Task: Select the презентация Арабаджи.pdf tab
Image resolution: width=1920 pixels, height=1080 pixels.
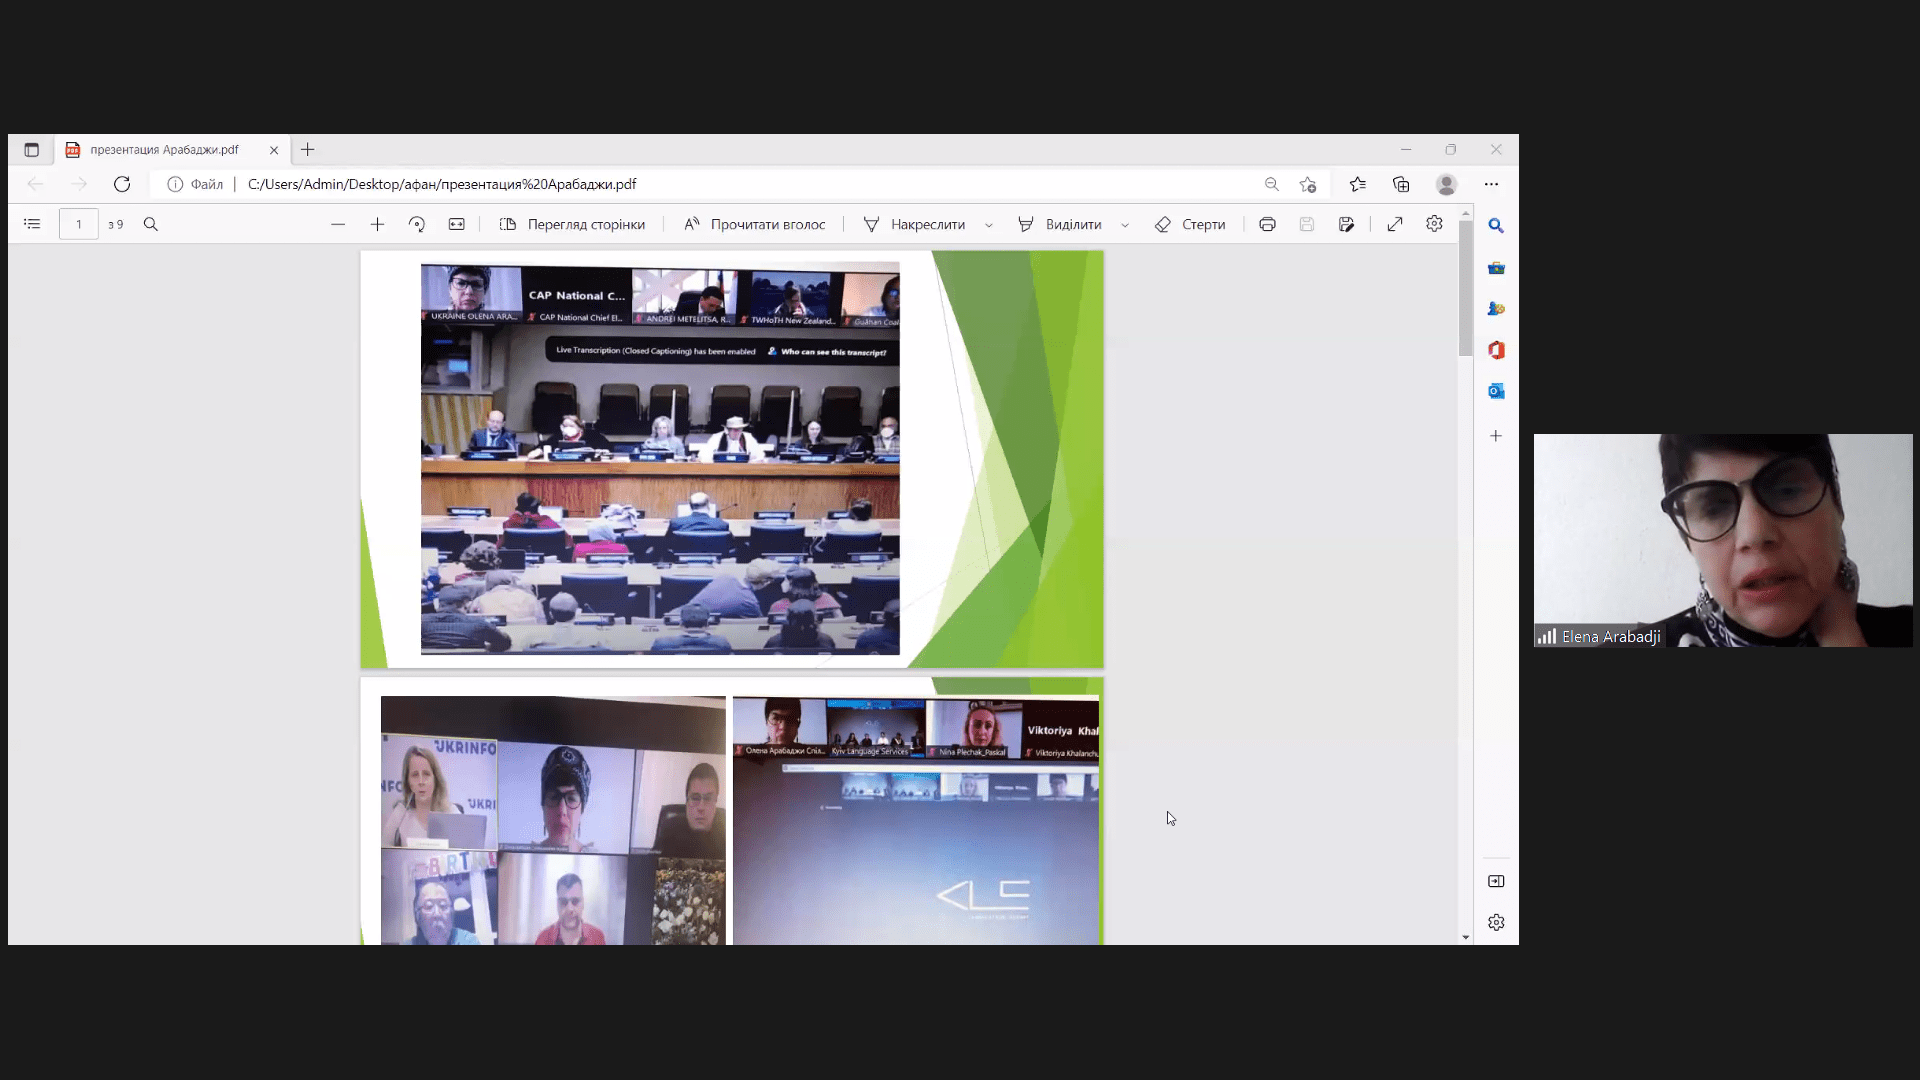Action: pos(165,150)
